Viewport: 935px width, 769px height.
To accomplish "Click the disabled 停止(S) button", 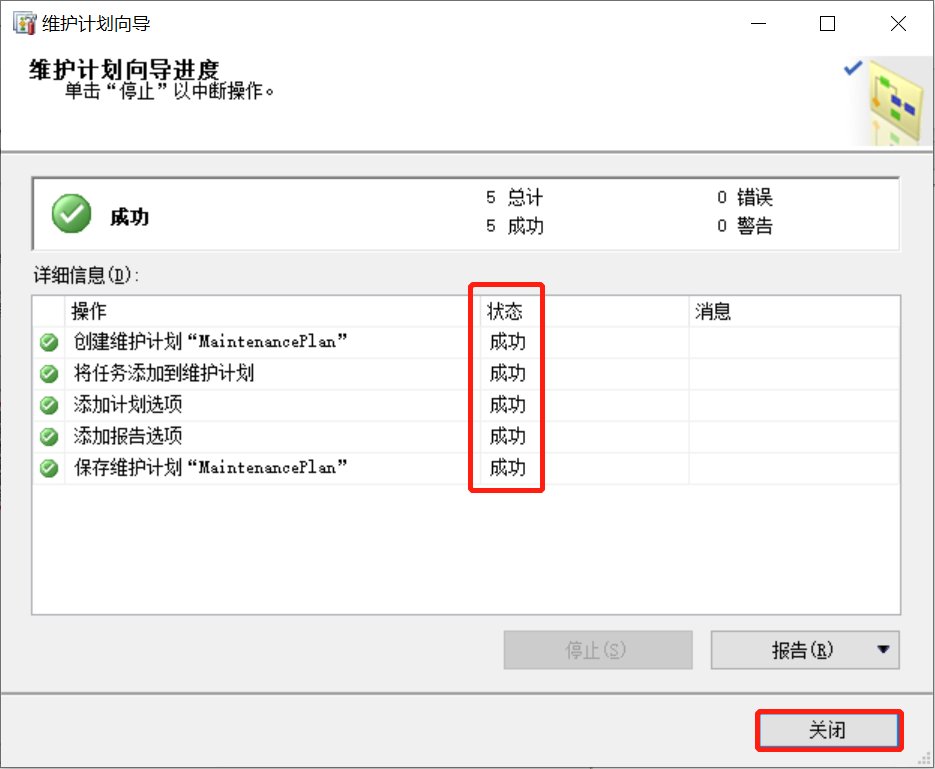I will pos(598,650).
